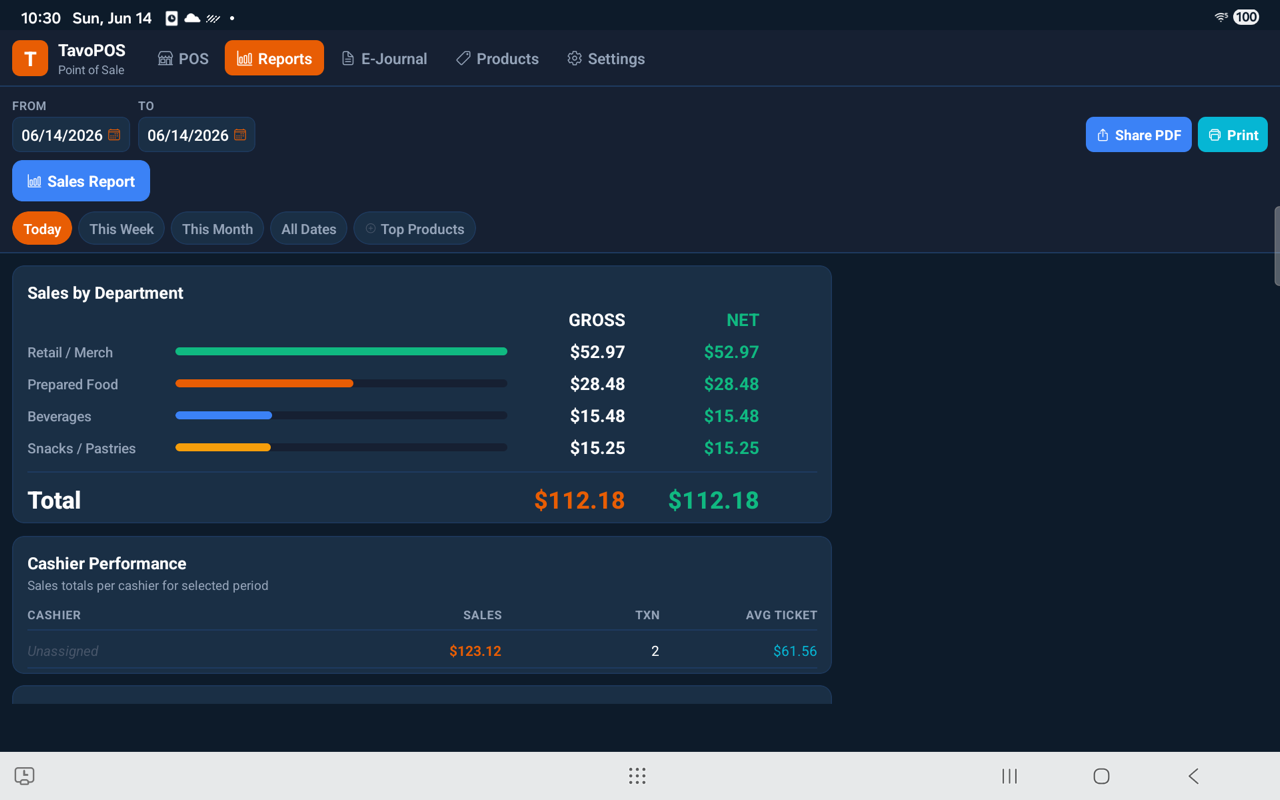Click the orange TavoPOS logo icon
This screenshot has height=800, width=1280.
pos(30,58)
